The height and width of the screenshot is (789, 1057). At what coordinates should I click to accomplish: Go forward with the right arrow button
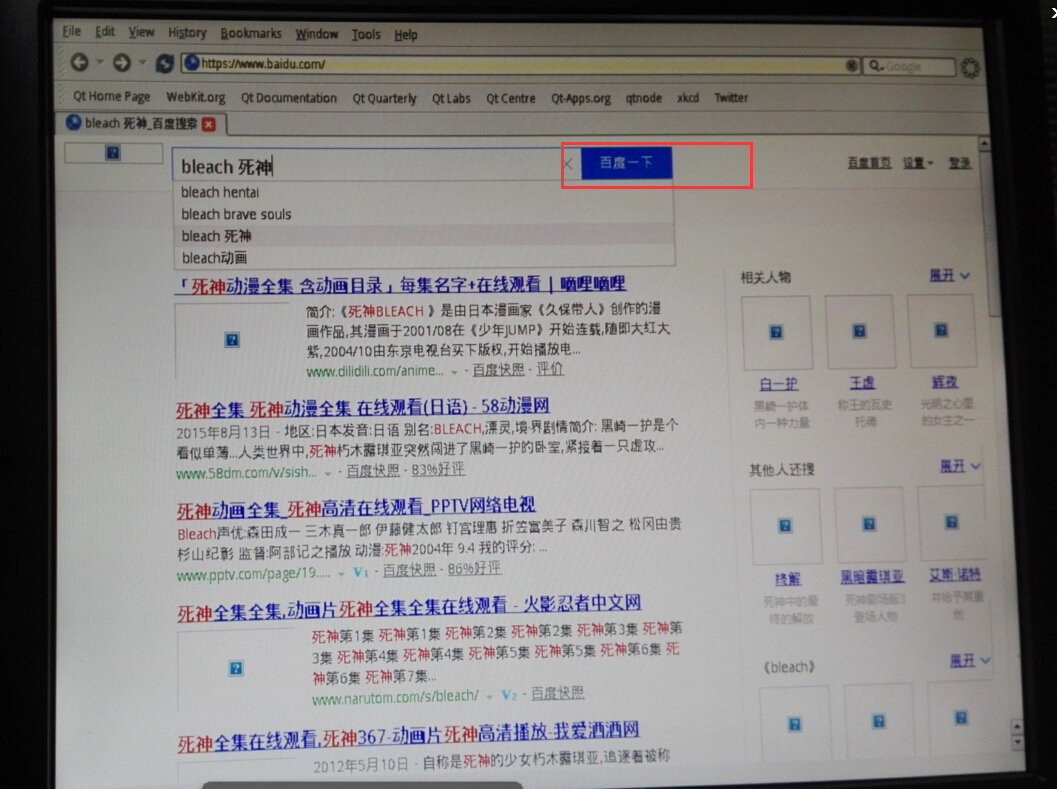pyautogui.click(x=121, y=63)
